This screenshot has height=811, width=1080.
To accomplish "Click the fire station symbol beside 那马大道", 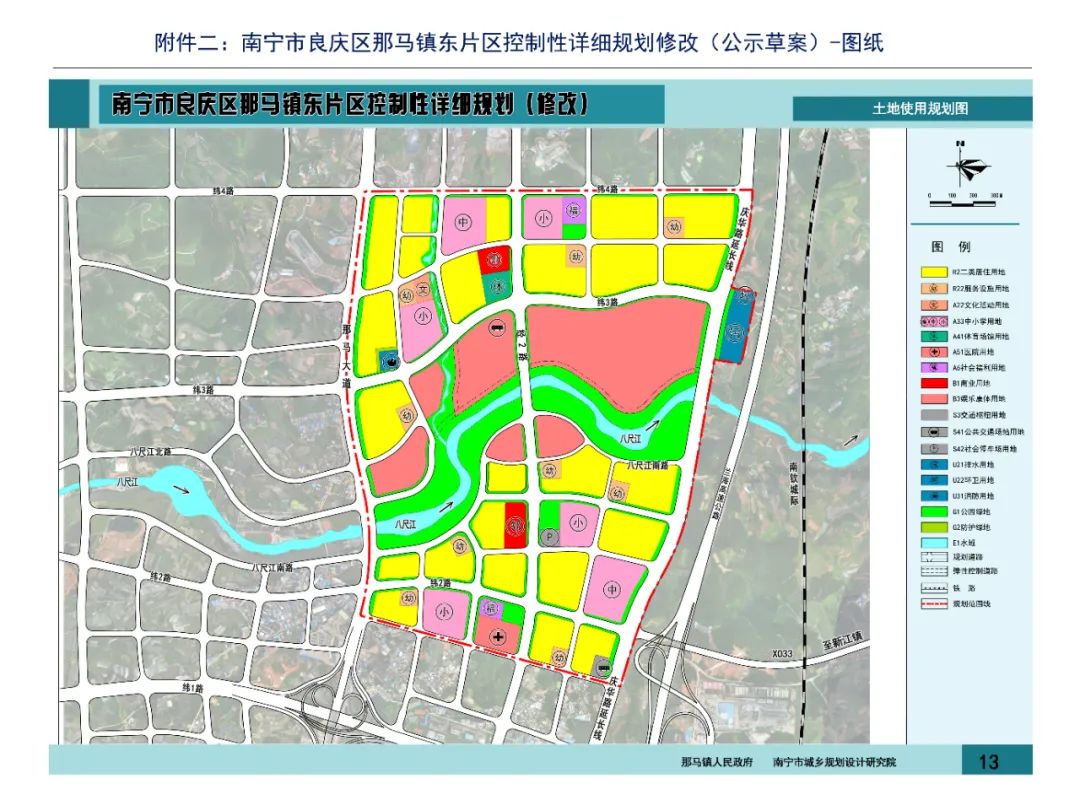I will (x=389, y=361).
